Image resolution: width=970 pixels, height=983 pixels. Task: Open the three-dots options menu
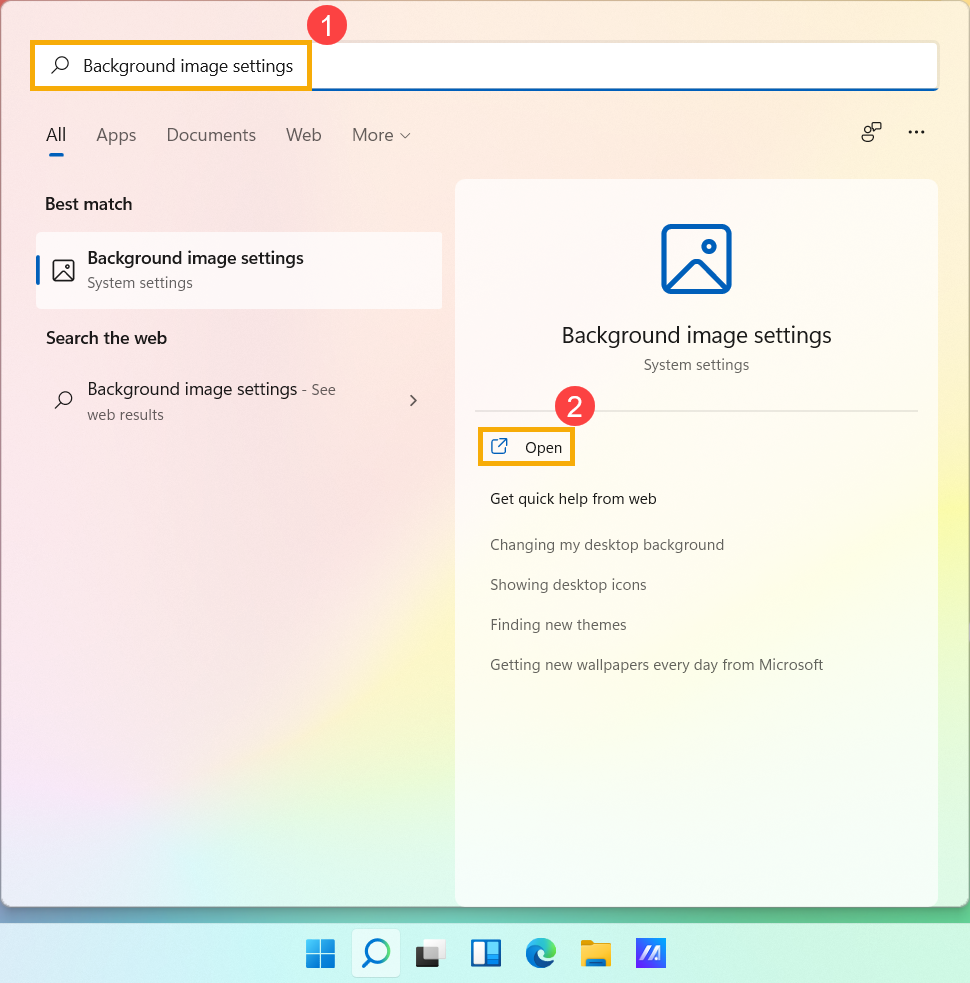[916, 132]
